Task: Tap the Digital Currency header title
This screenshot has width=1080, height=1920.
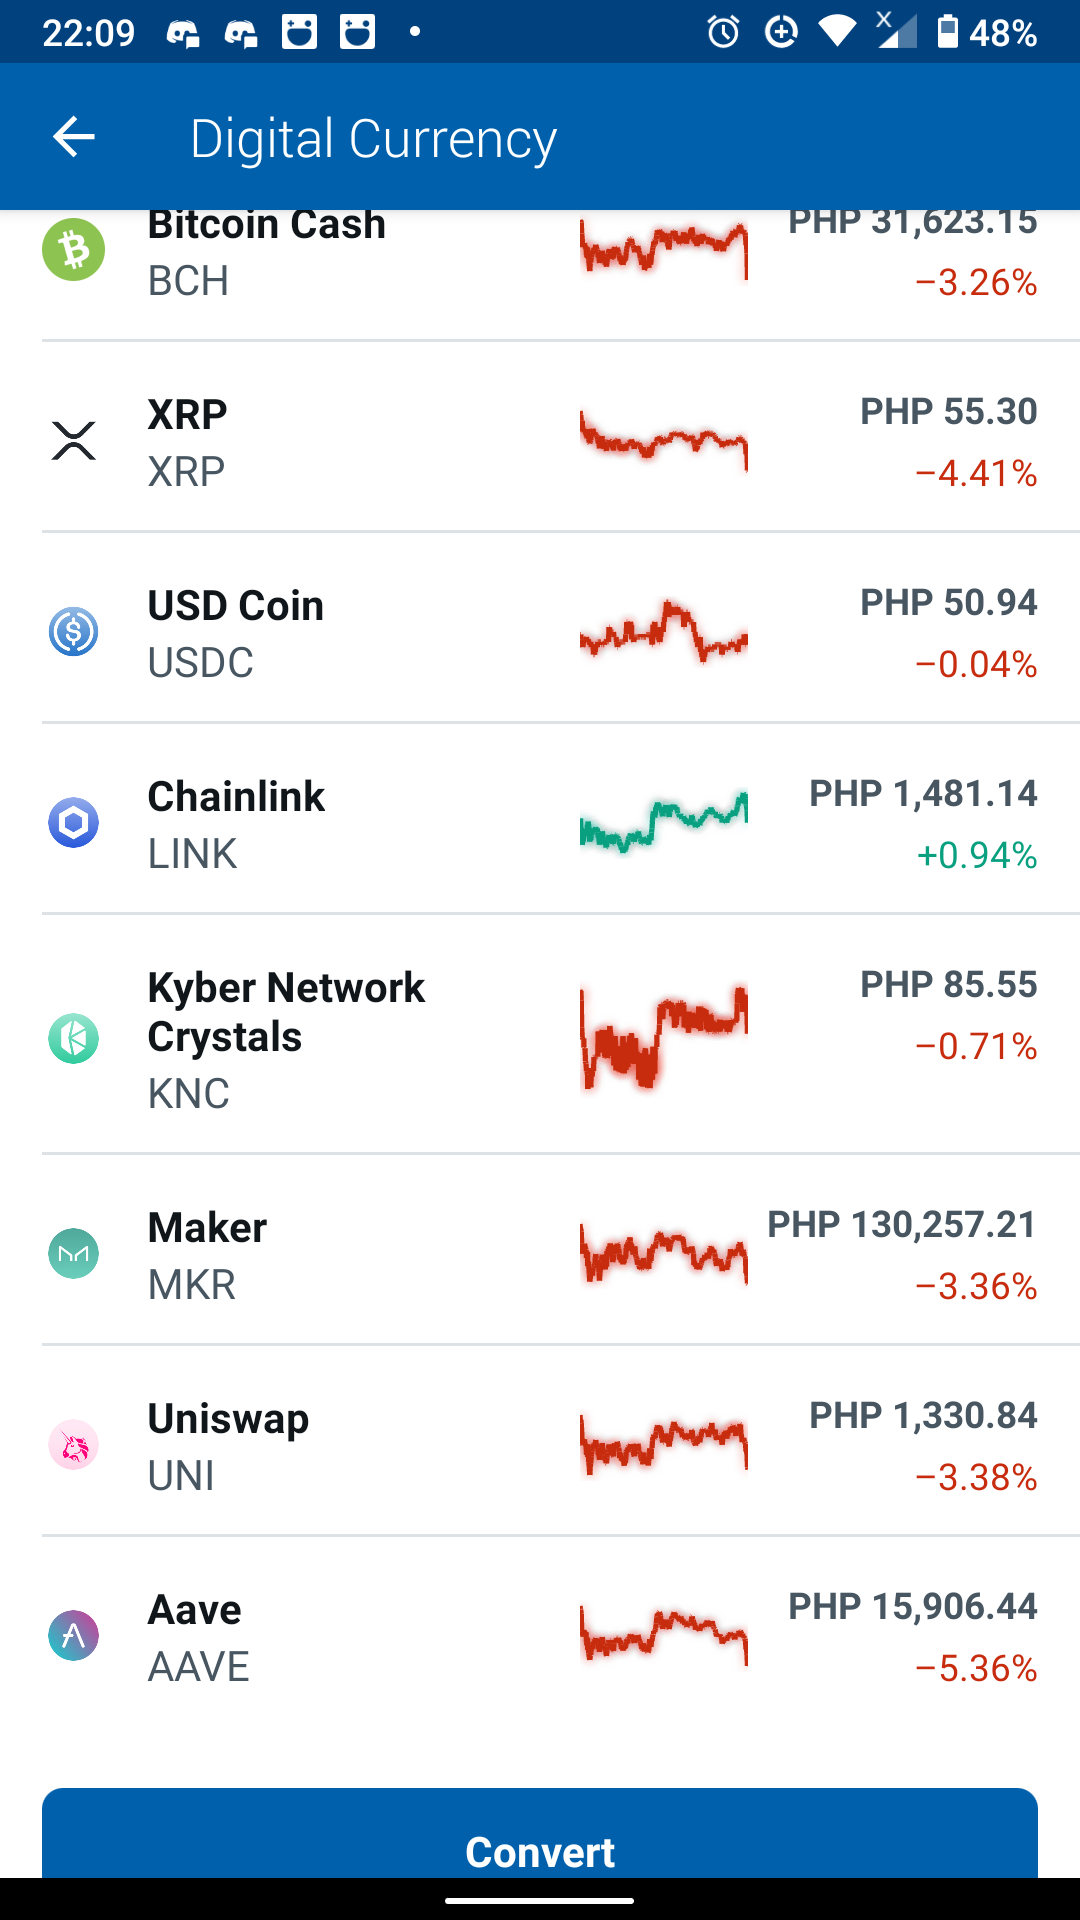Action: pyautogui.click(x=373, y=138)
